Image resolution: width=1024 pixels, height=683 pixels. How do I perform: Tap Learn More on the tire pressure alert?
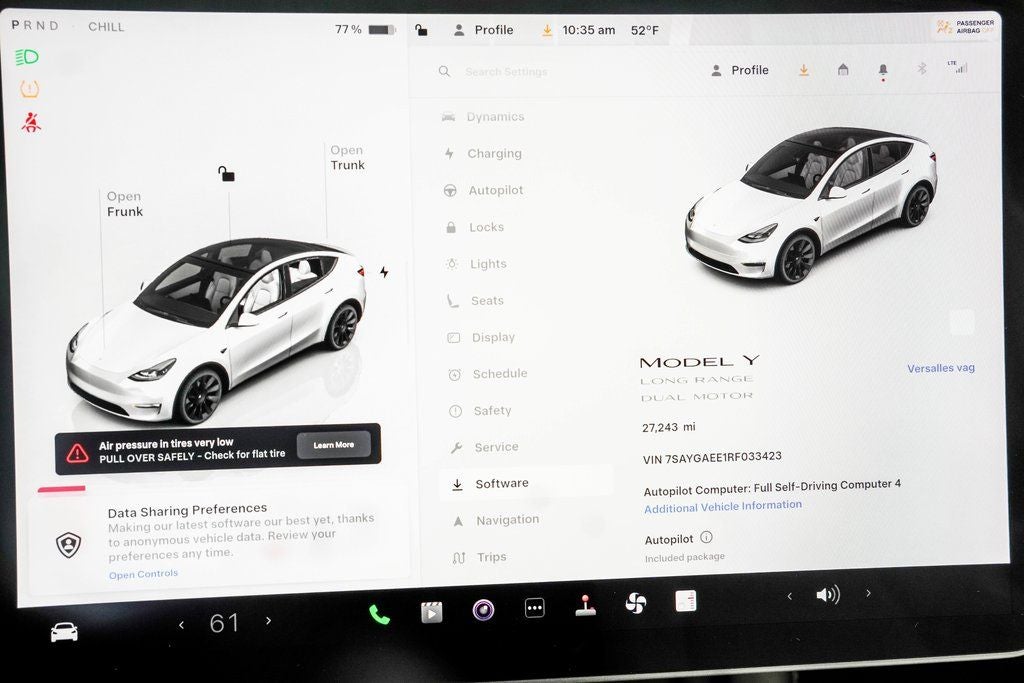pos(334,445)
